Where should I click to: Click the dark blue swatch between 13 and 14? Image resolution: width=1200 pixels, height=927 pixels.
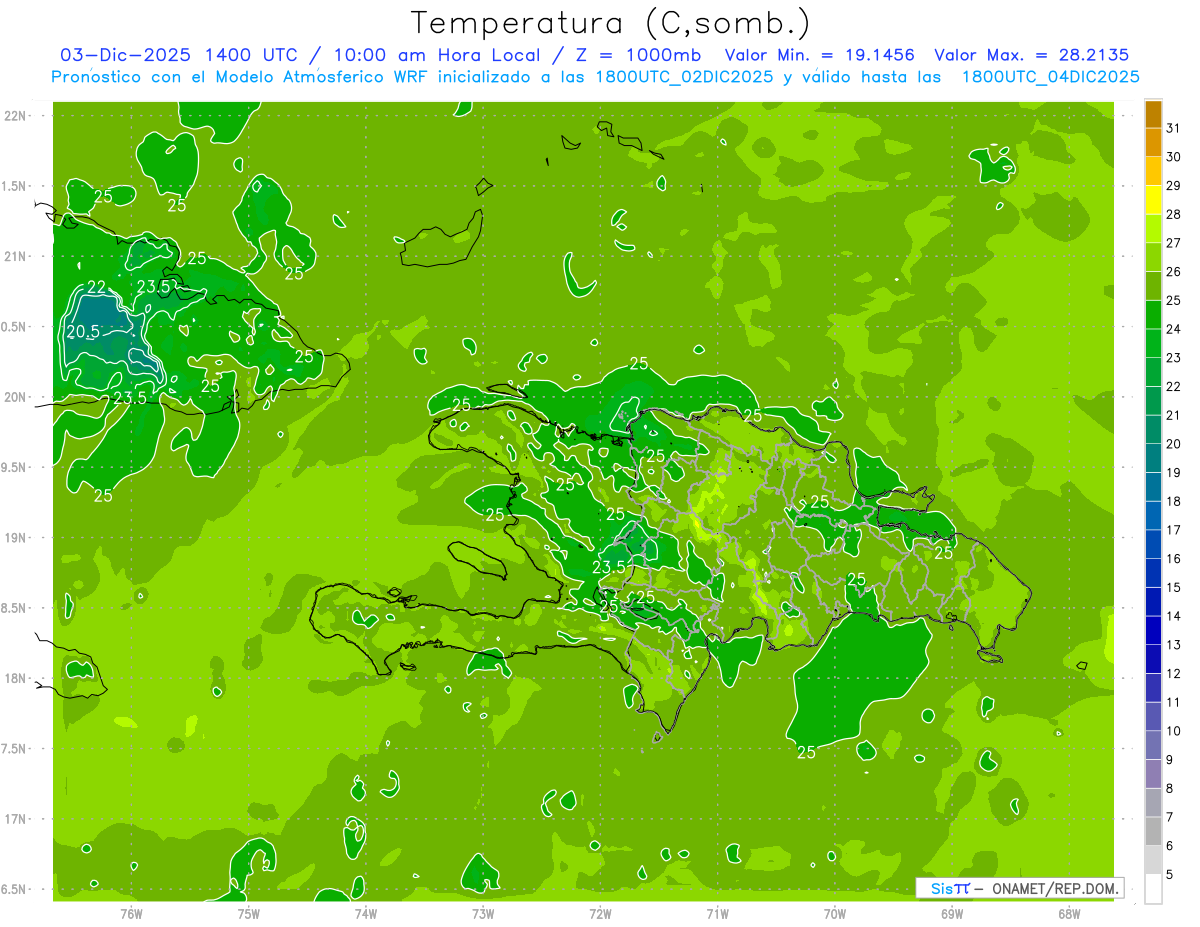(1153, 631)
